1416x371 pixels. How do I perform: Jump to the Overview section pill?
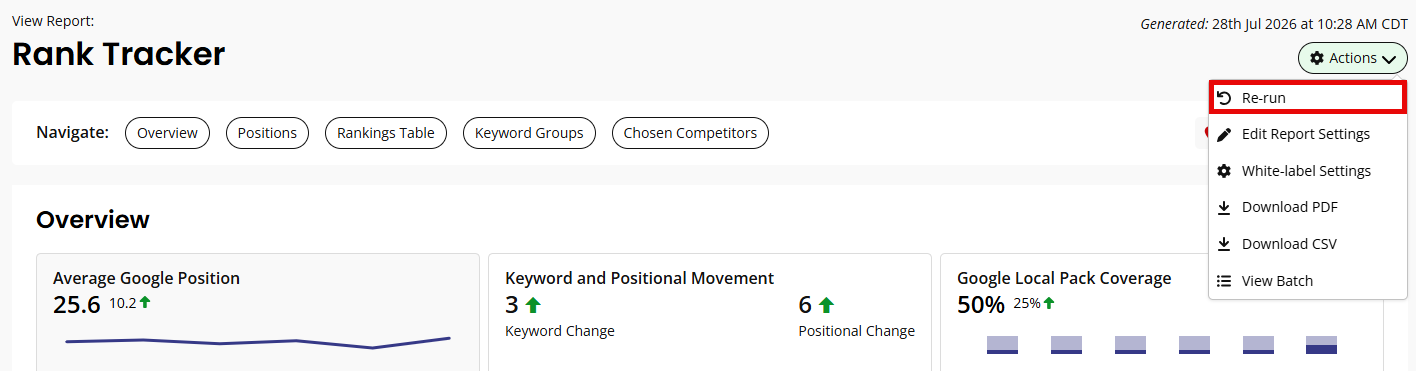[167, 133]
